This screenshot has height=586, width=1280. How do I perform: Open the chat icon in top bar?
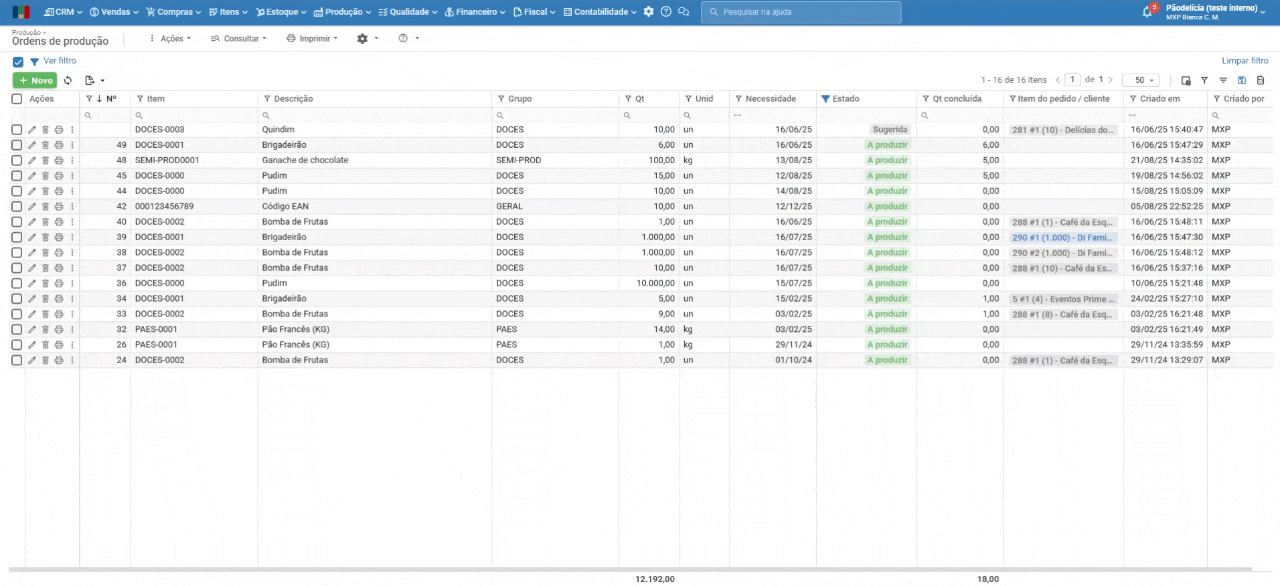683,12
